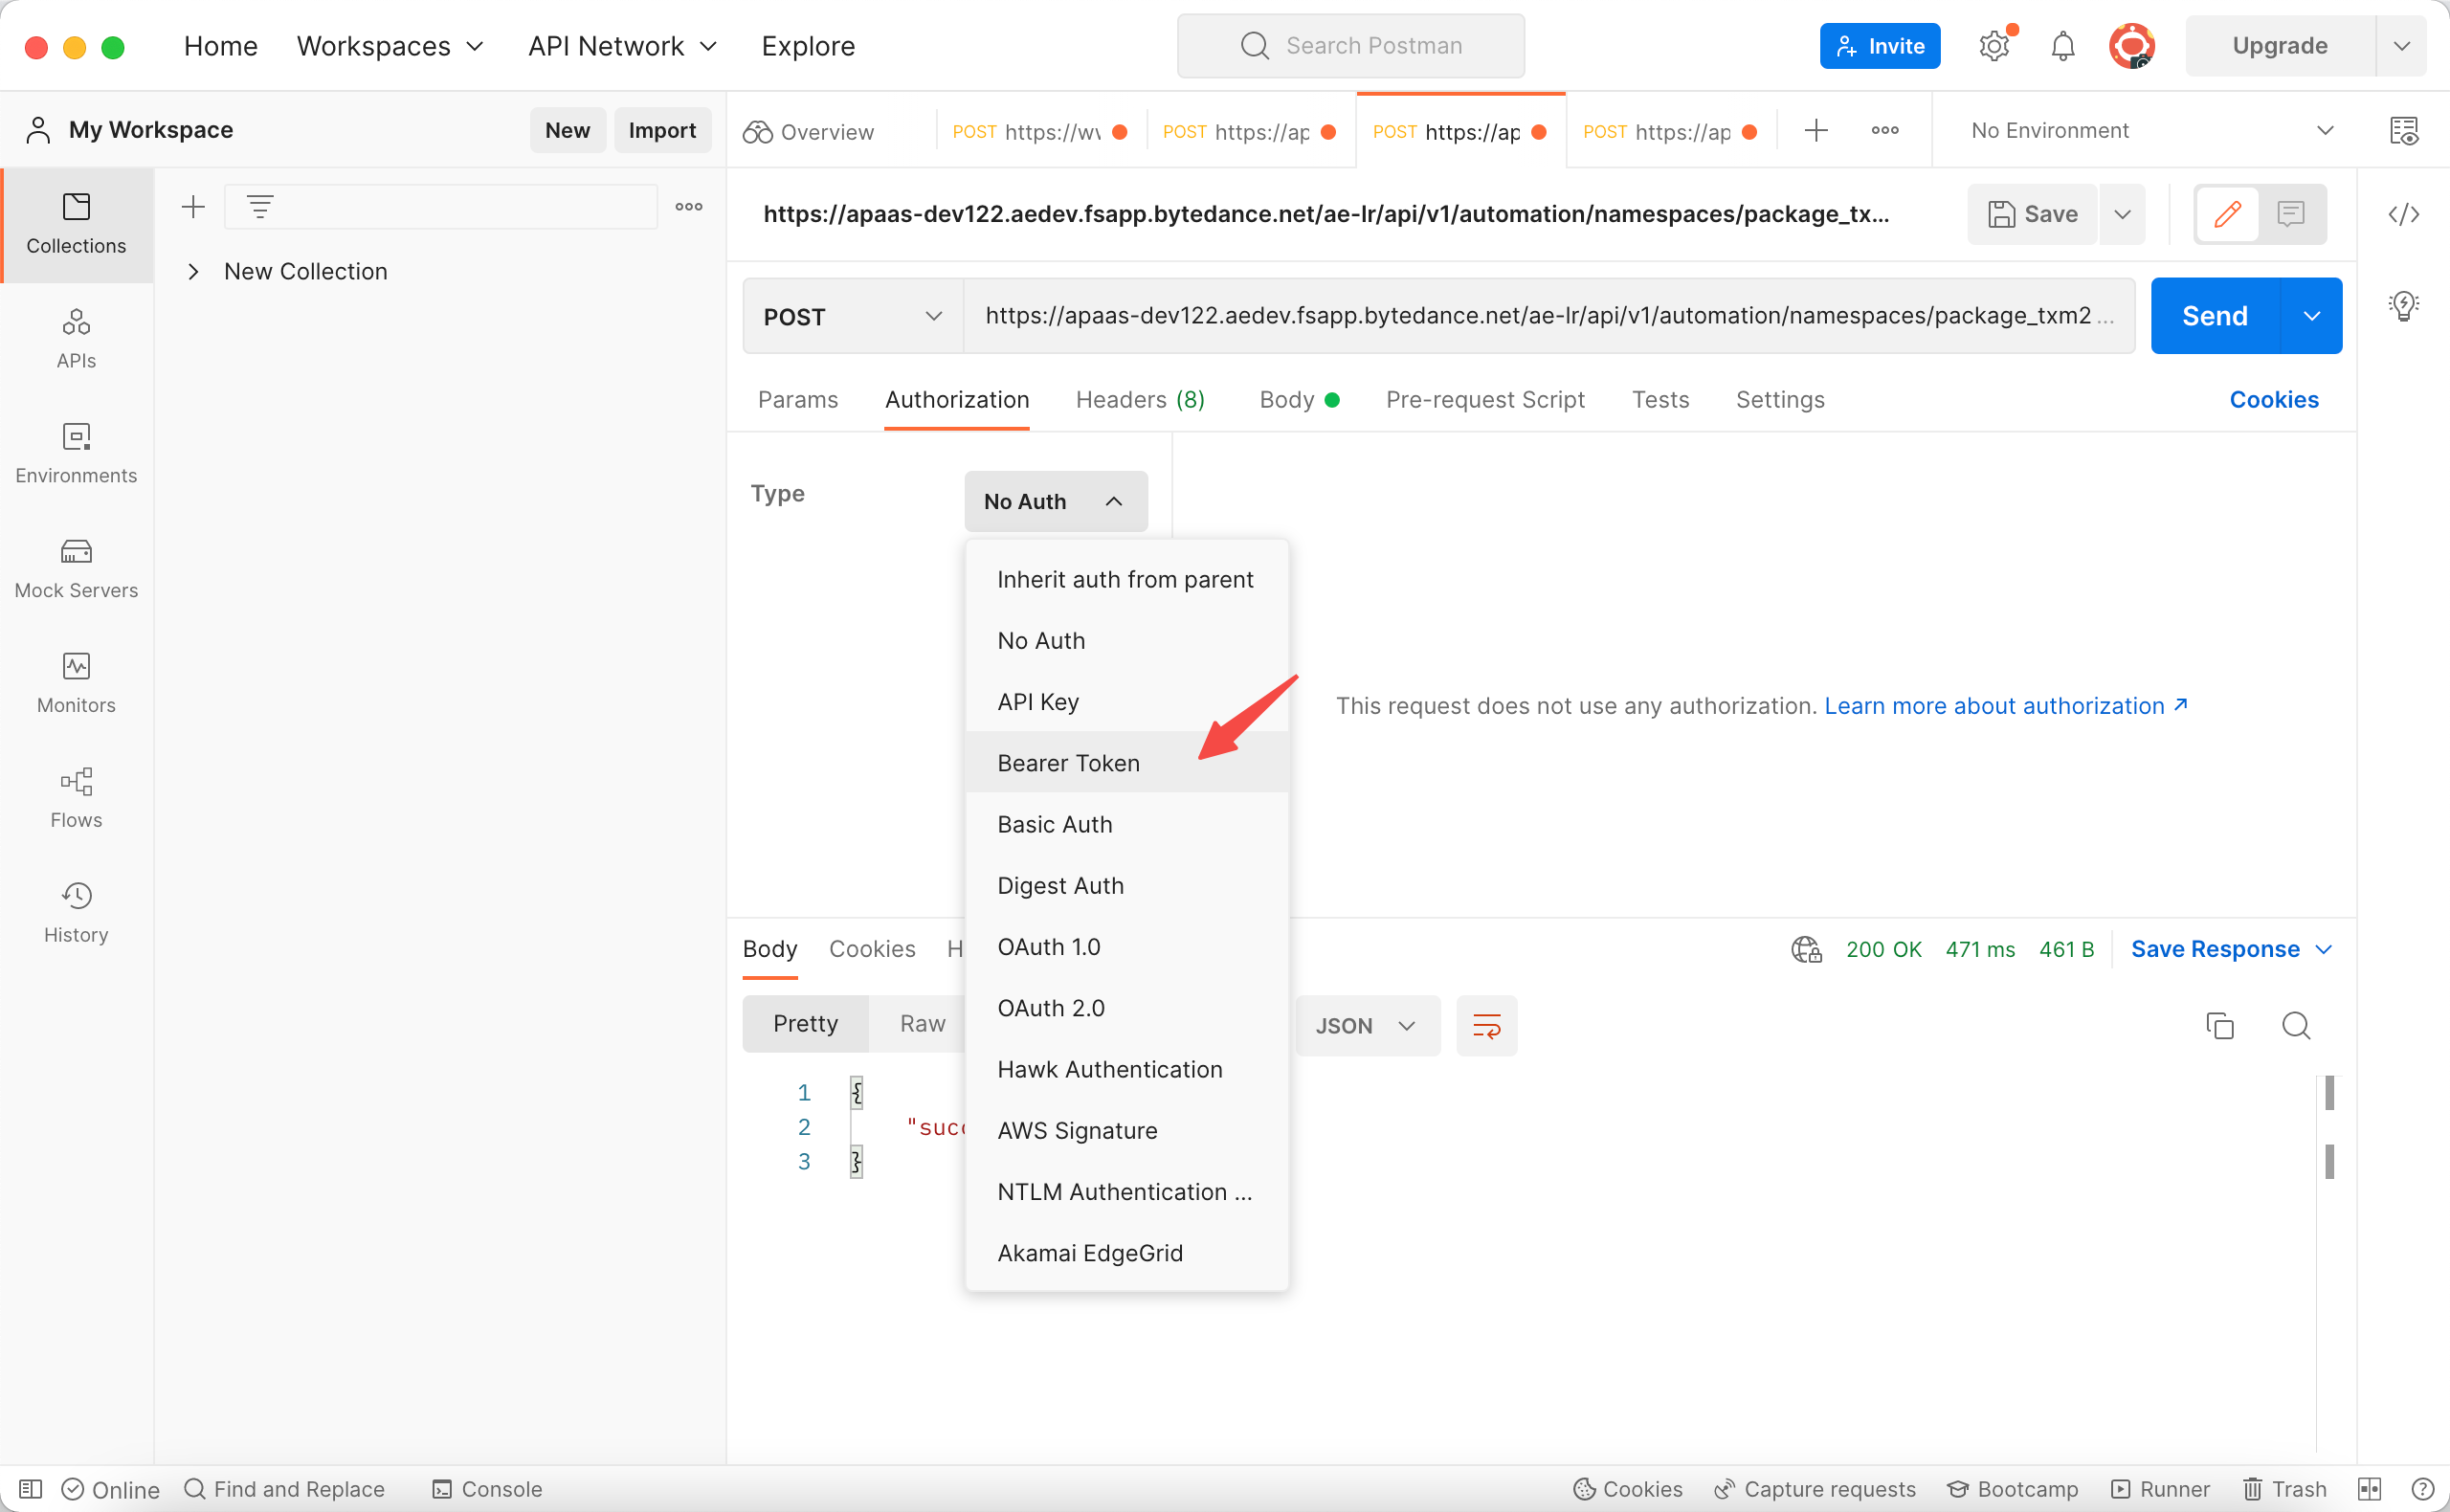The image size is (2450, 1512).
Task: Open the Flows sidebar section
Action: [x=76, y=797]
